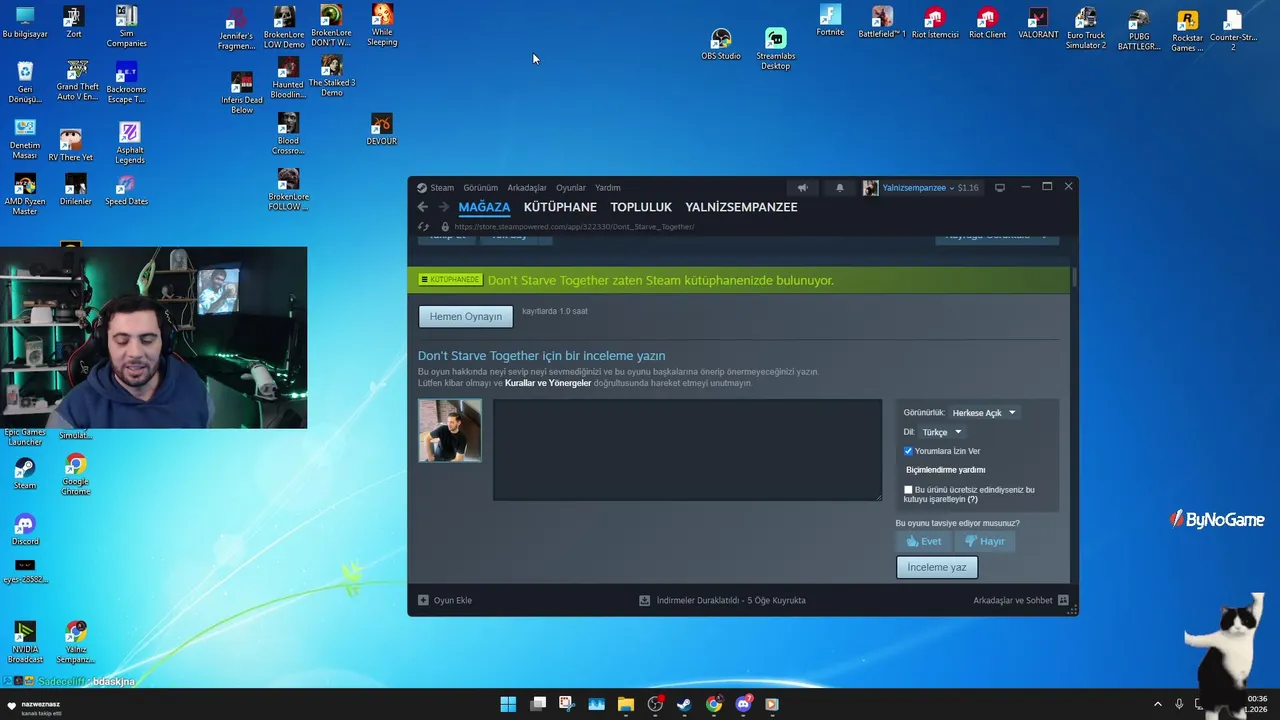
Task: Open the YALNIZSEMPANZEE profile tab
Action: click(x=741, y=207)
